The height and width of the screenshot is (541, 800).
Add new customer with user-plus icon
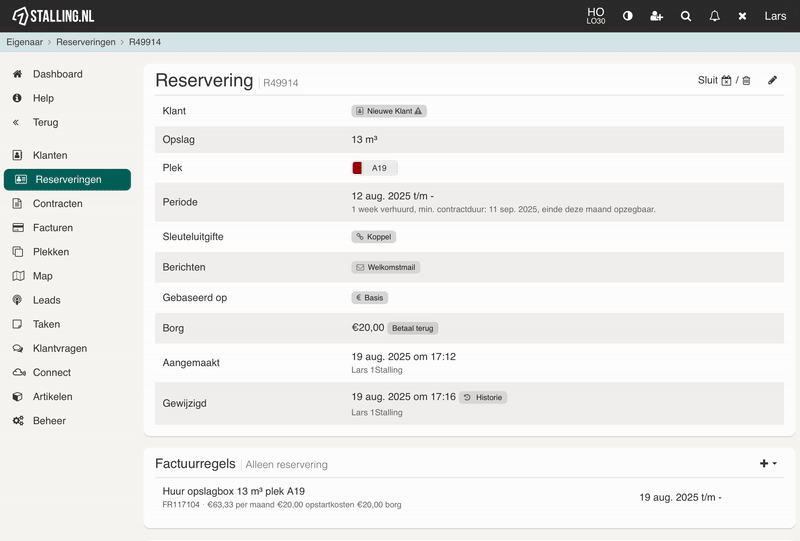656,16
